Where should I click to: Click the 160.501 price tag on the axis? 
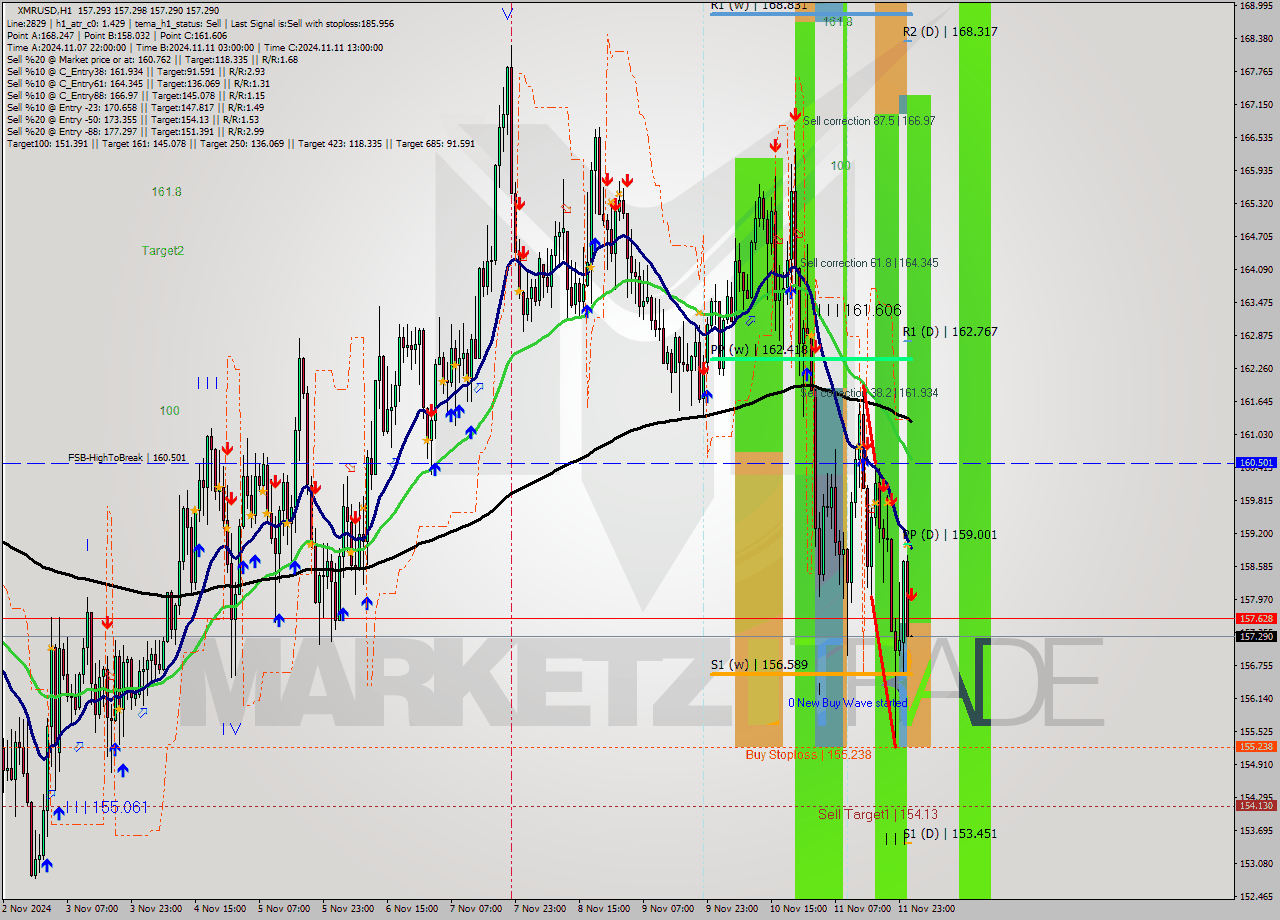tap(1256, 463)
